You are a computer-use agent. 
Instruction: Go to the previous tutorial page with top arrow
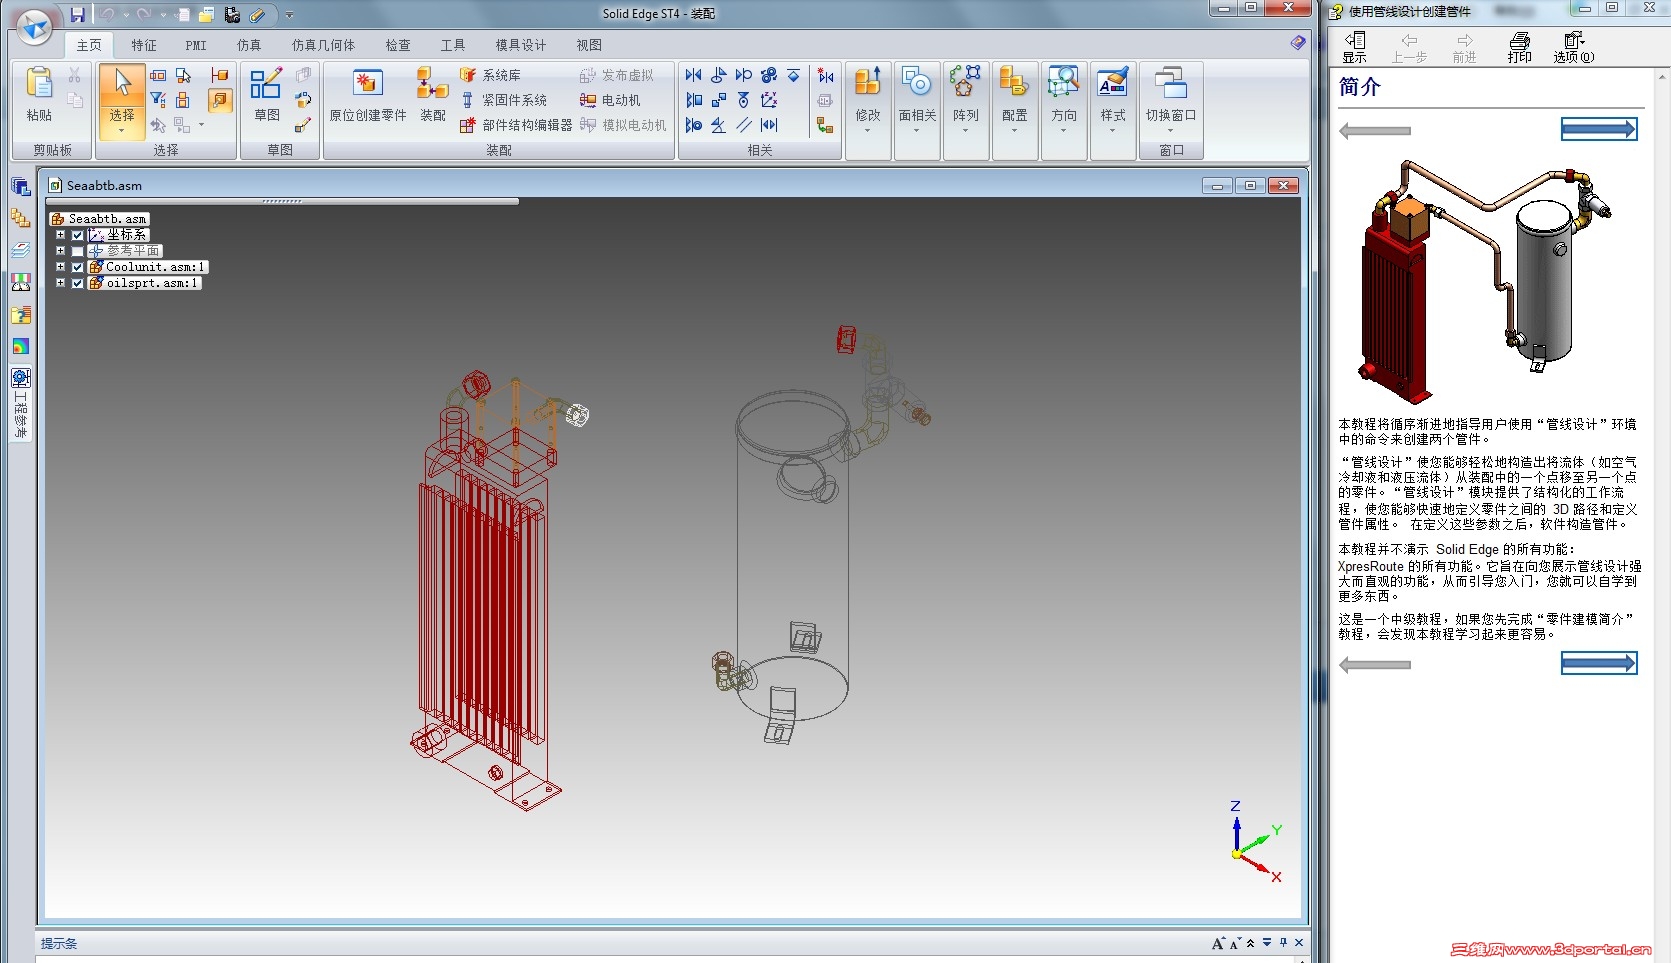1375,130
